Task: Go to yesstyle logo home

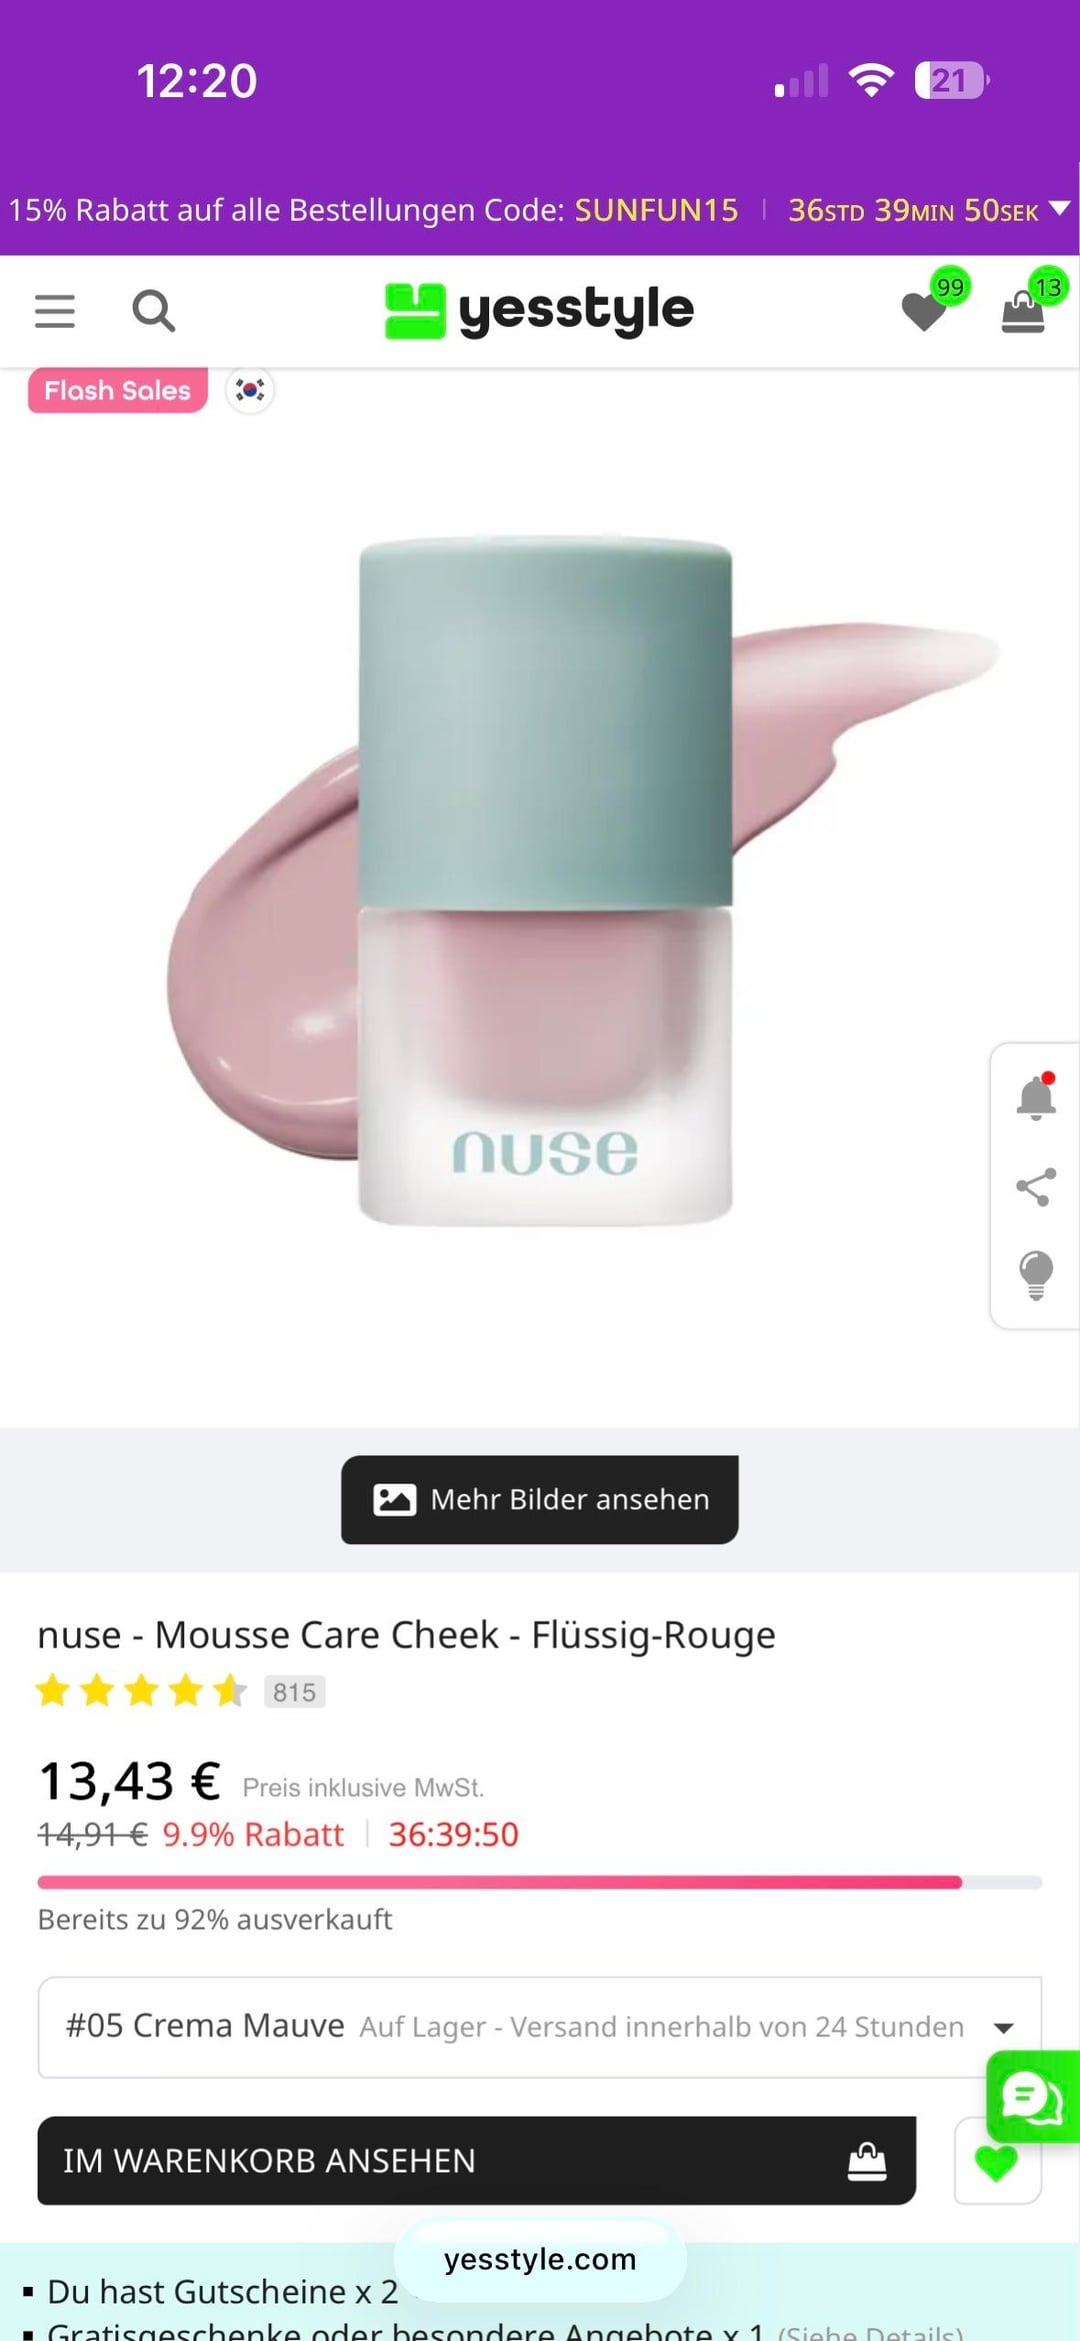Action: [540, 311]
